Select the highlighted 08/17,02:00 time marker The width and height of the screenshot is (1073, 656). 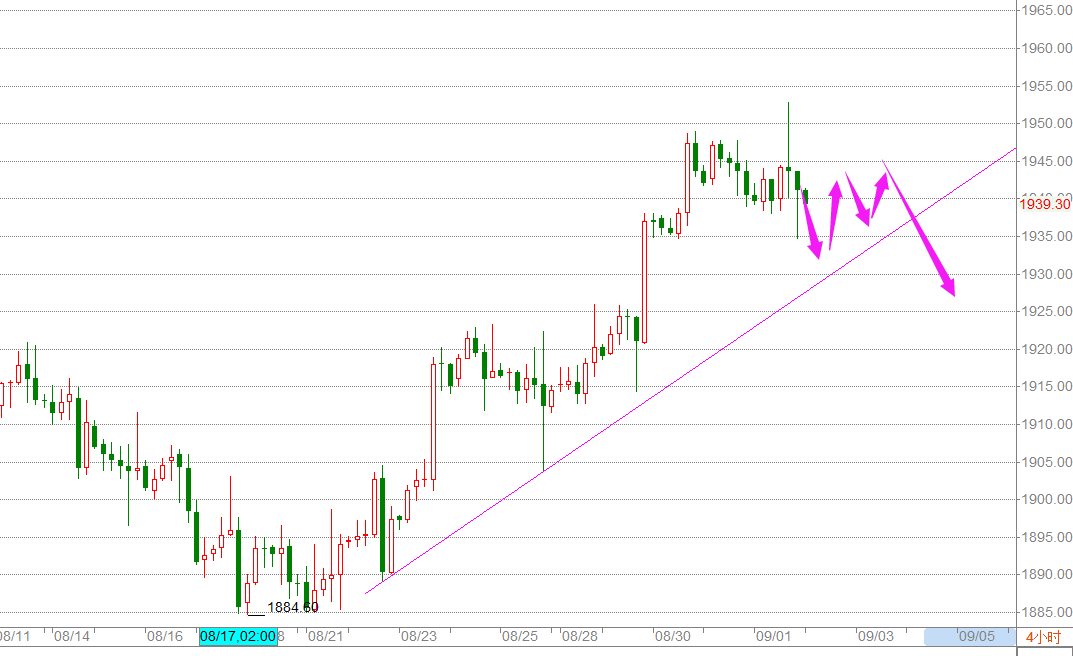238,636
